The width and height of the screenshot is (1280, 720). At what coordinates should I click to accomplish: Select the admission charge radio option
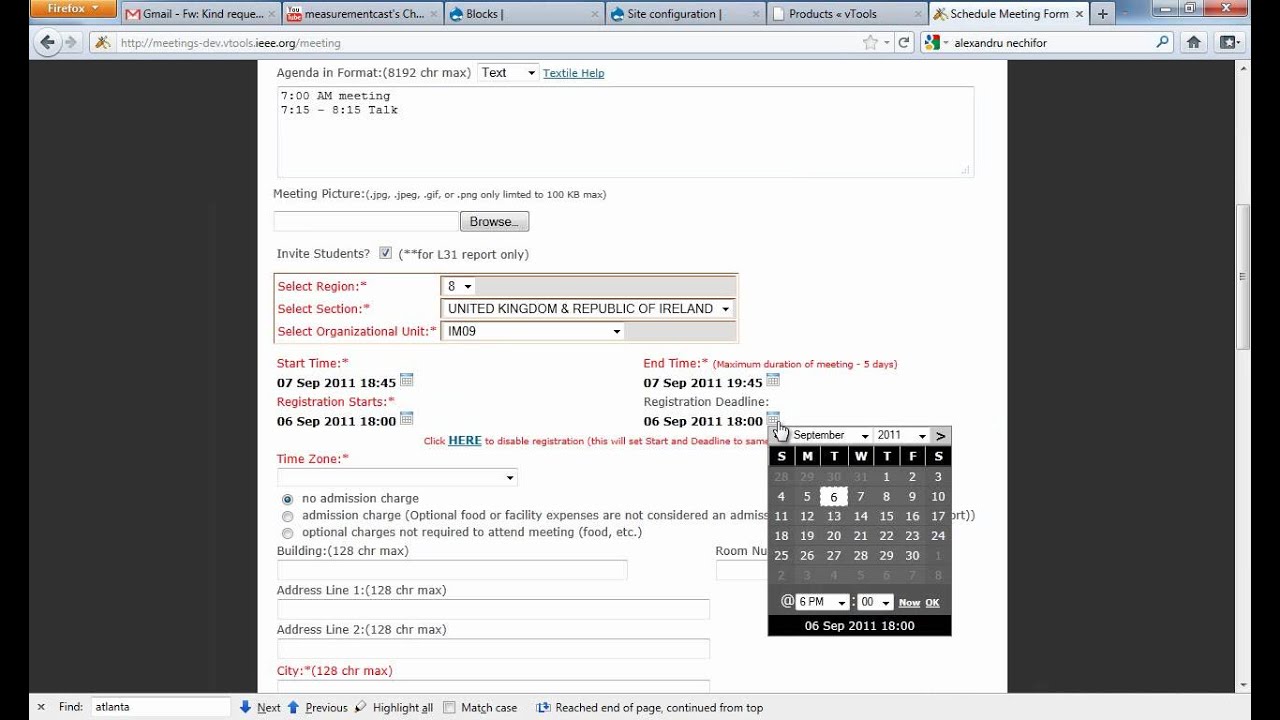coord(288,516)
